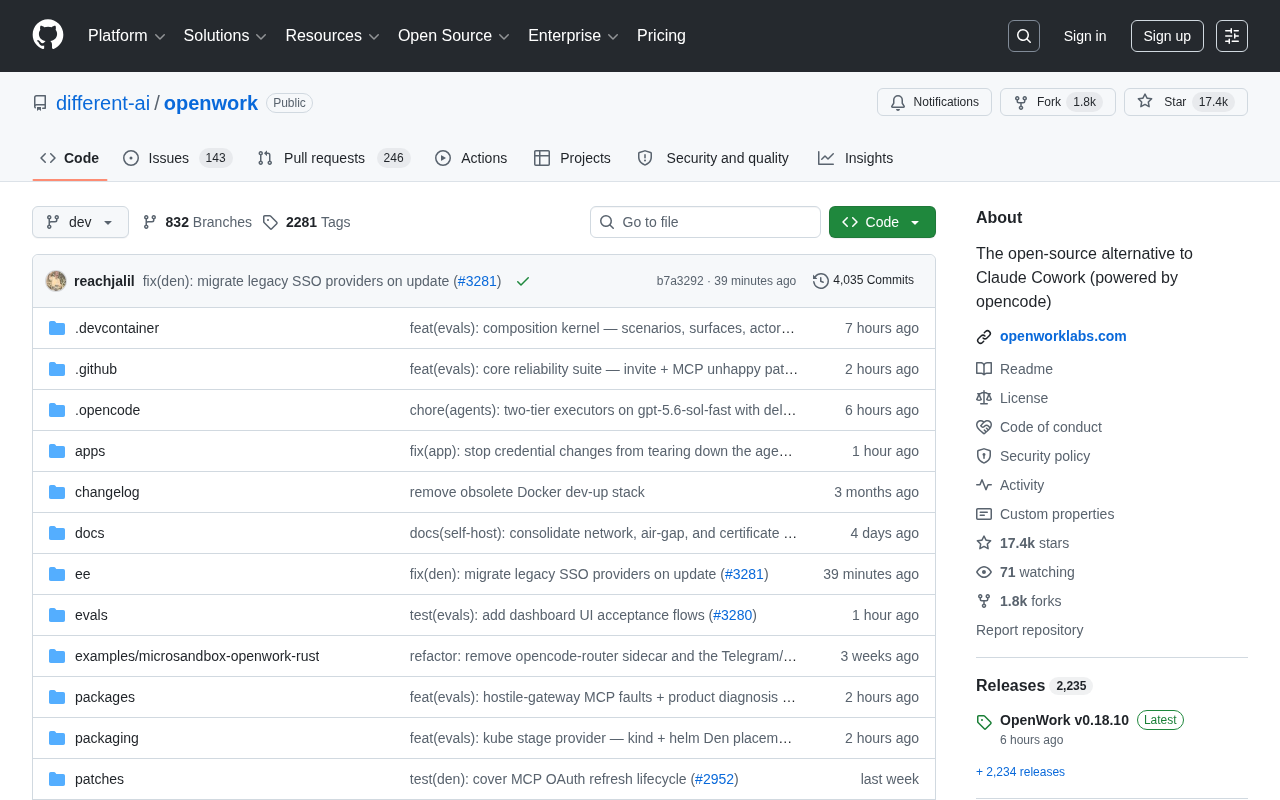
Task: Click the .github folder icon
Action: [57, 369]
